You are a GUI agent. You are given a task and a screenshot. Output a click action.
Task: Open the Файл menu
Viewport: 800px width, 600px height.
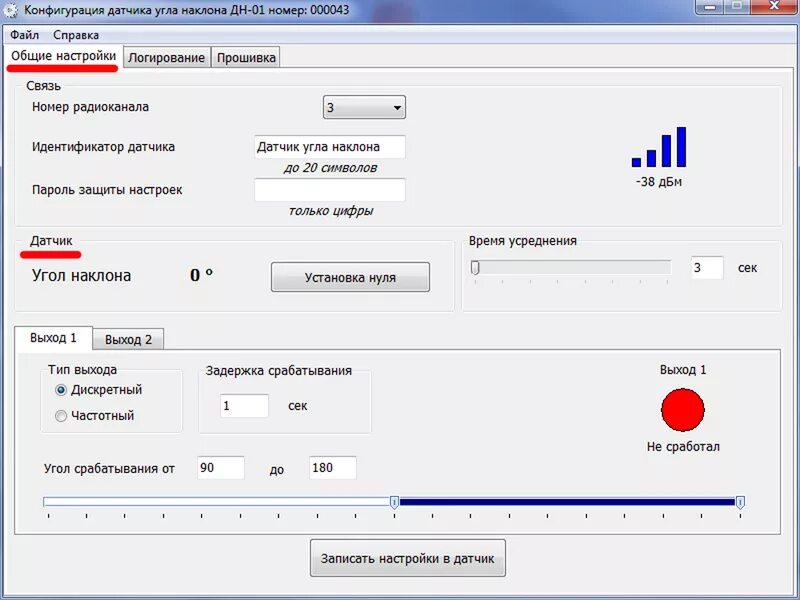(x=24, y=35)
